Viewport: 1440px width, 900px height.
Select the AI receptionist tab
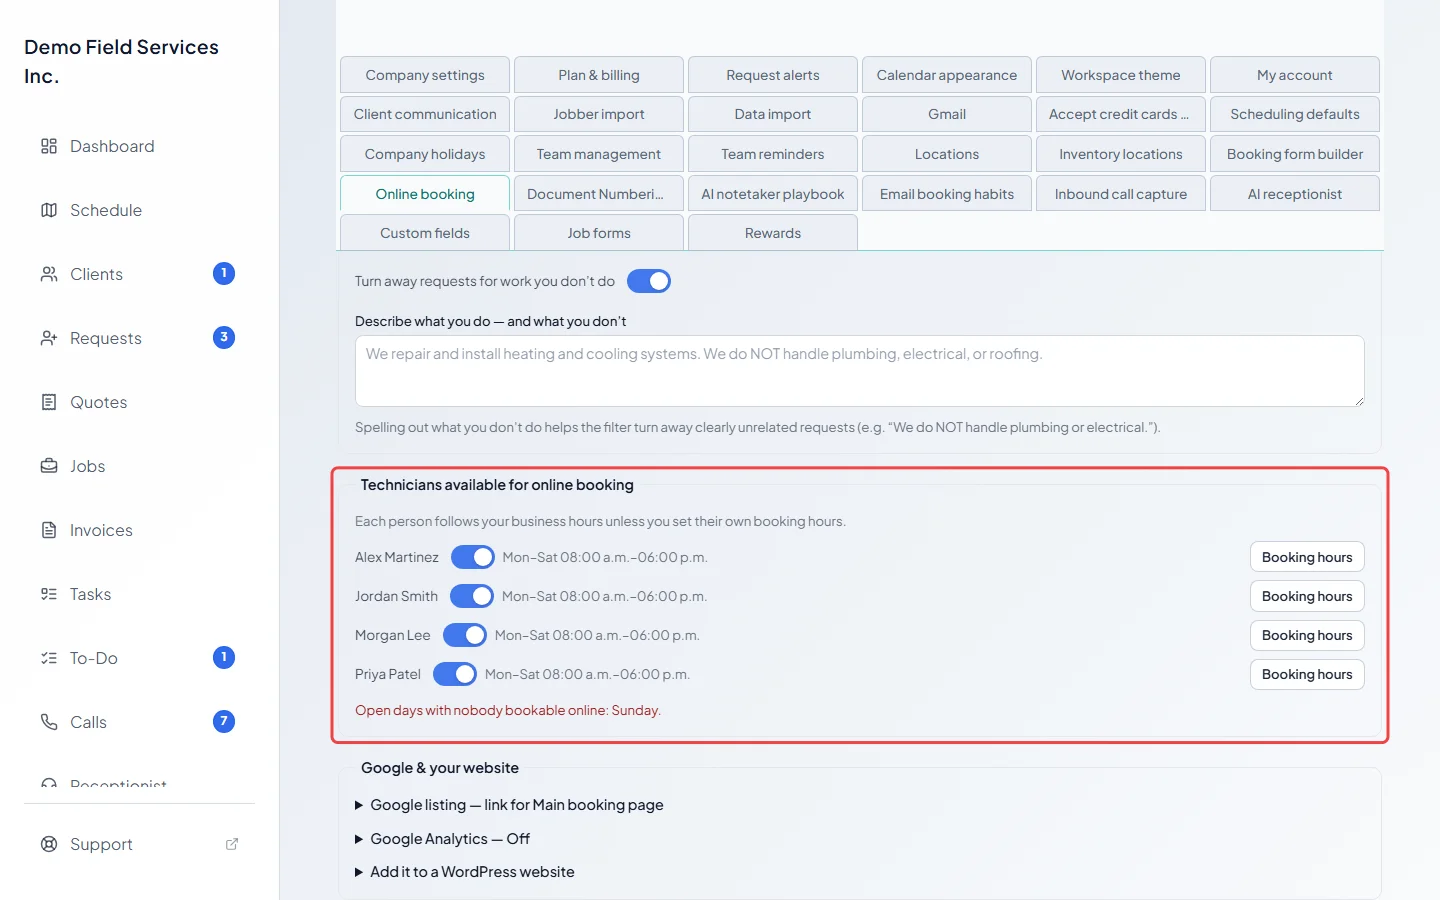click(1295, 194)
